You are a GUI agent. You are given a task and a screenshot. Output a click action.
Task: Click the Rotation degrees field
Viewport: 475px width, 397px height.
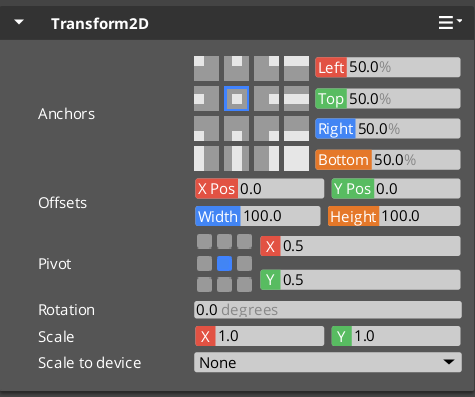tap(328, 310)
